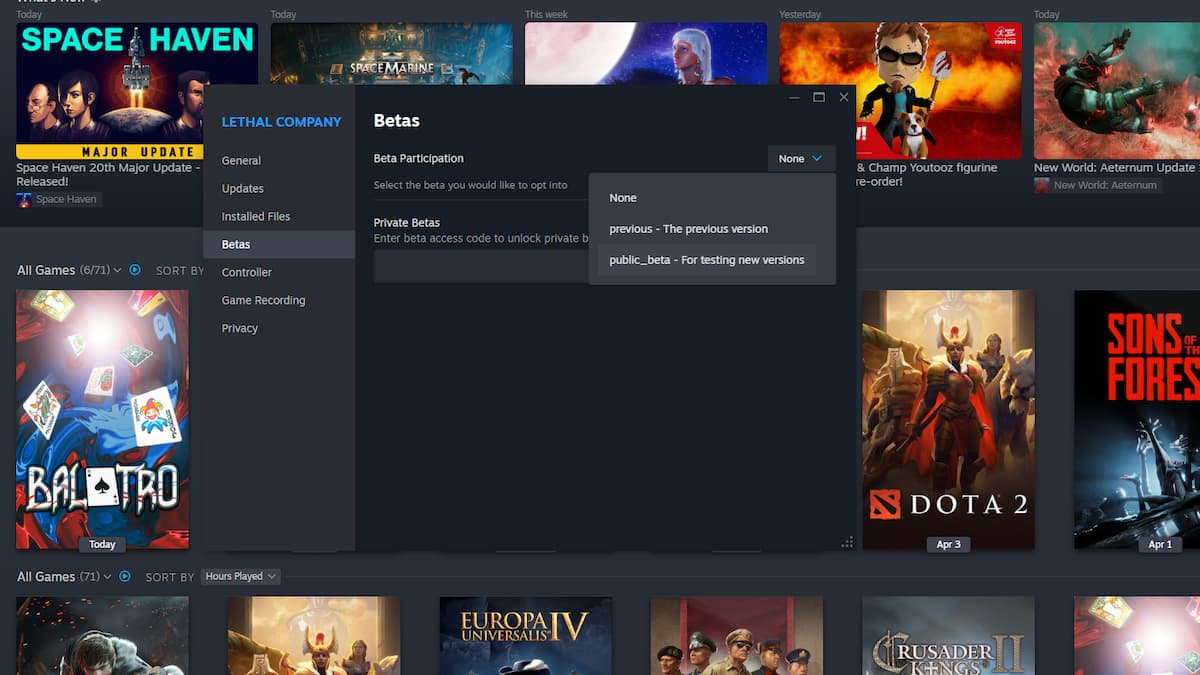Open the Updates settings tab
Viewport: 1200px width, 675px height.
(243, 188)
